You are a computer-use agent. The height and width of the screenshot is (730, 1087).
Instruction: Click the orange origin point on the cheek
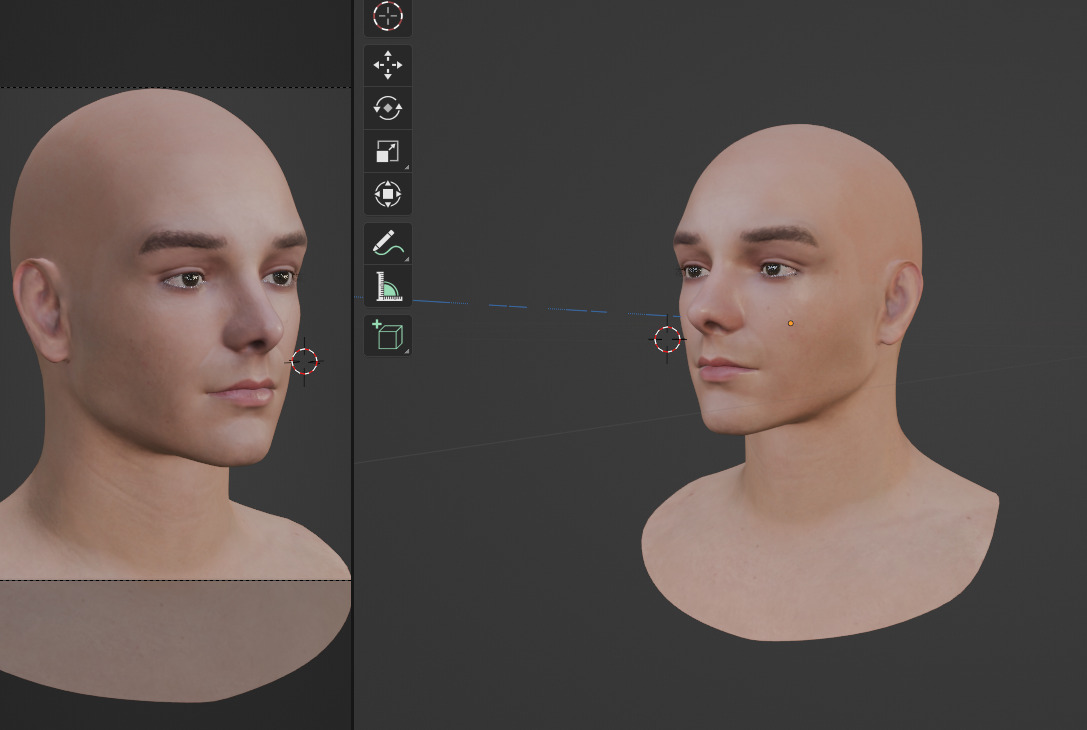pyautogui.click(x=790, y=323)
